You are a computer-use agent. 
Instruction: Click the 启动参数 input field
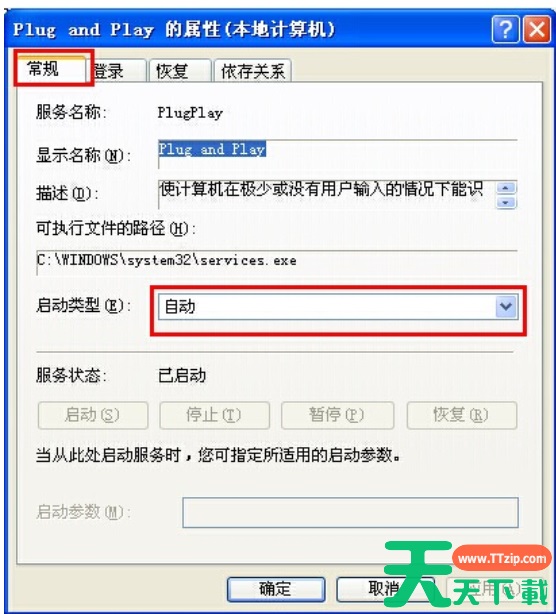point(350,513)
